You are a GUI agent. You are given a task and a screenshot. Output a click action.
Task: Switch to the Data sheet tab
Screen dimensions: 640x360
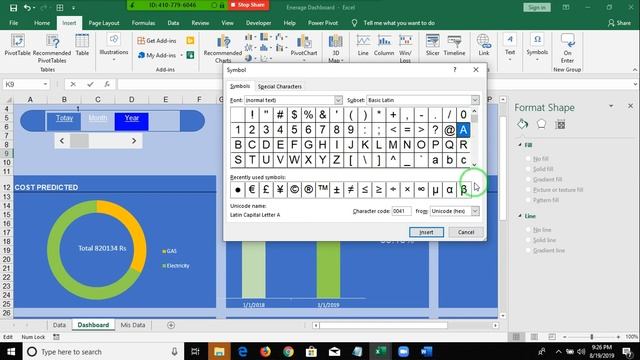59,325
